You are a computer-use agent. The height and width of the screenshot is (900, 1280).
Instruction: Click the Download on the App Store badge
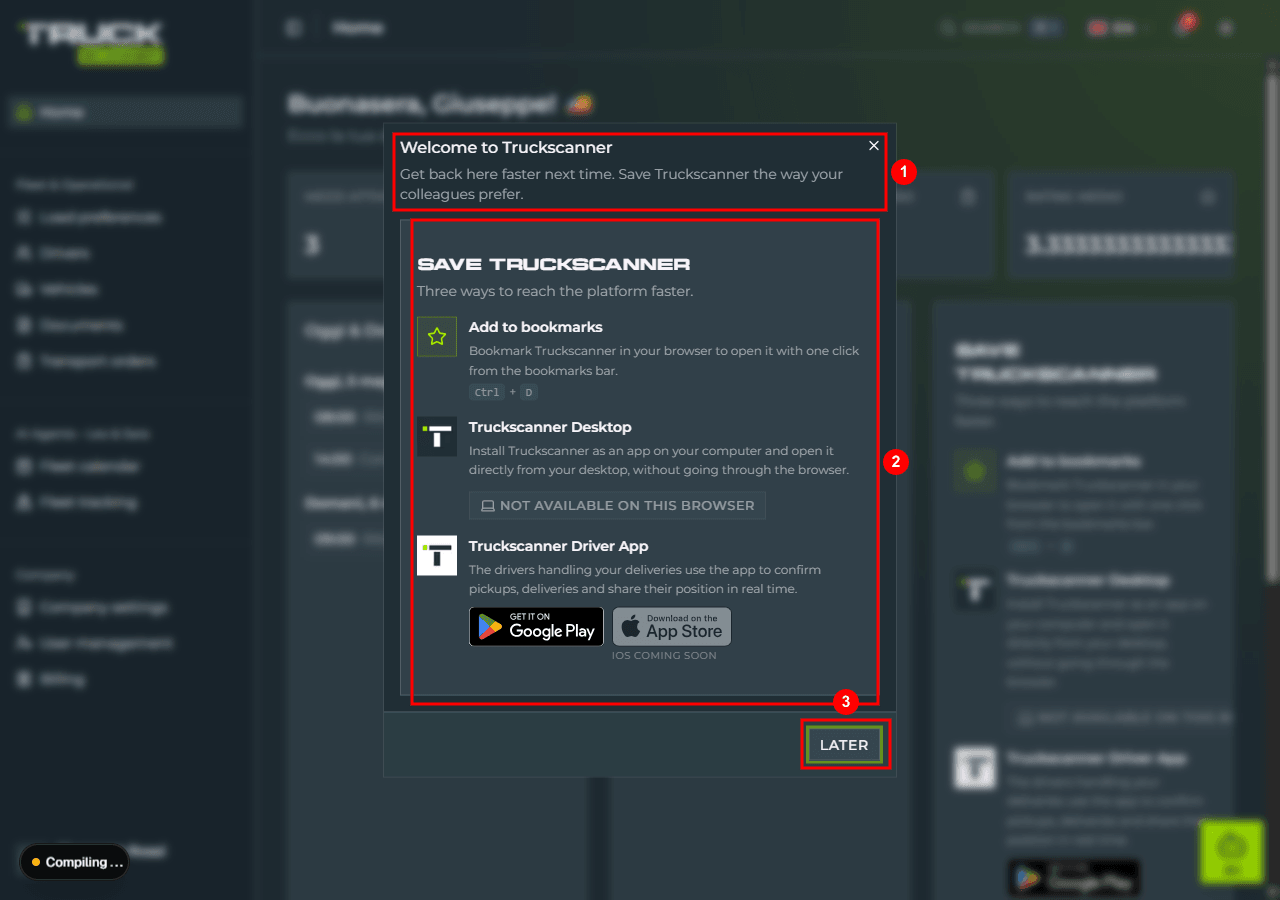point(672,627)
